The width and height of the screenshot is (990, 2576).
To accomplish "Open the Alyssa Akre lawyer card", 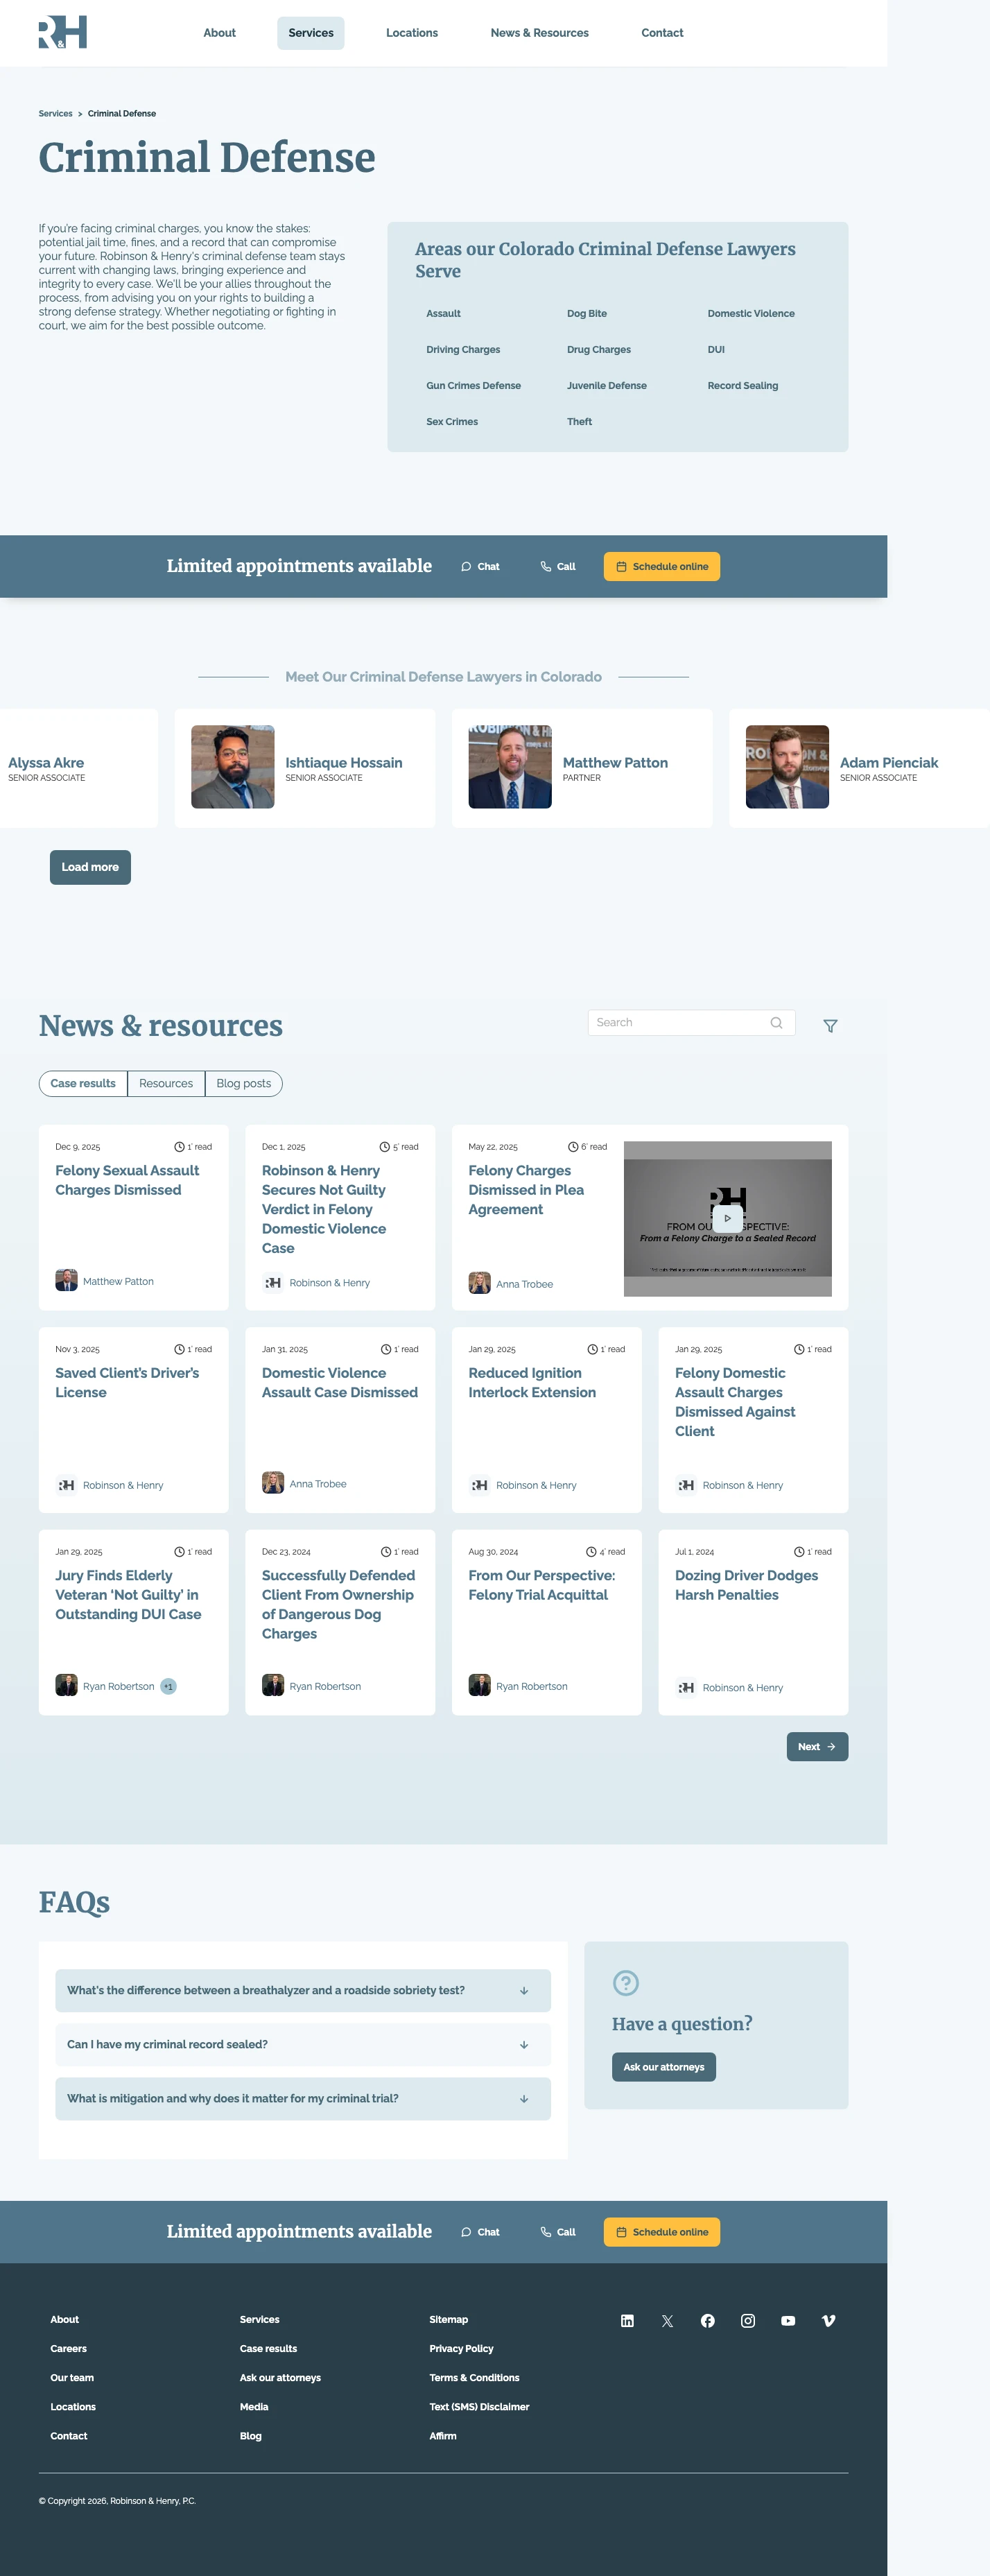I will (x=78, y=768).
